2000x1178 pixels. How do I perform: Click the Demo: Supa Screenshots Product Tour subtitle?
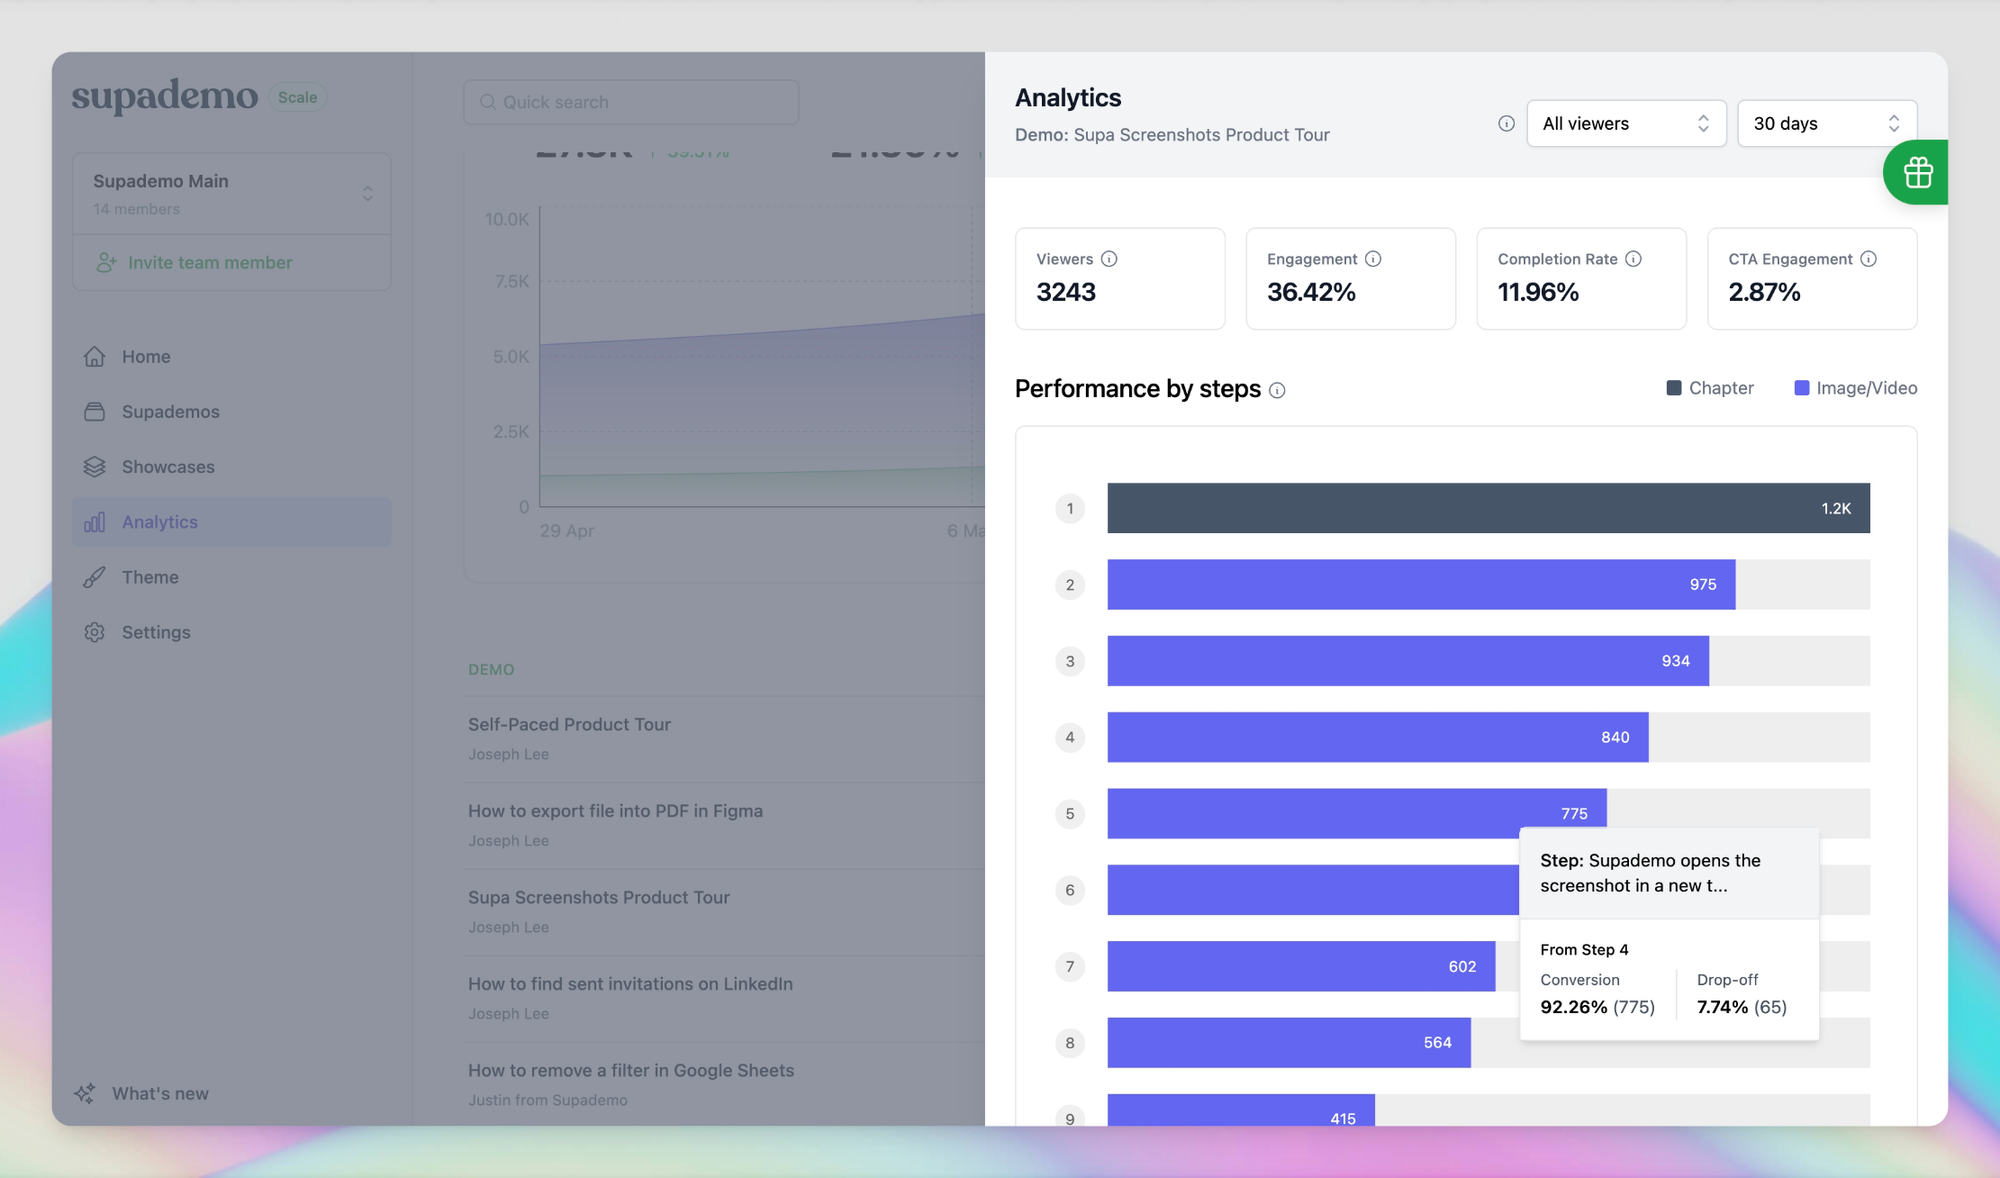click(1172, 135)
